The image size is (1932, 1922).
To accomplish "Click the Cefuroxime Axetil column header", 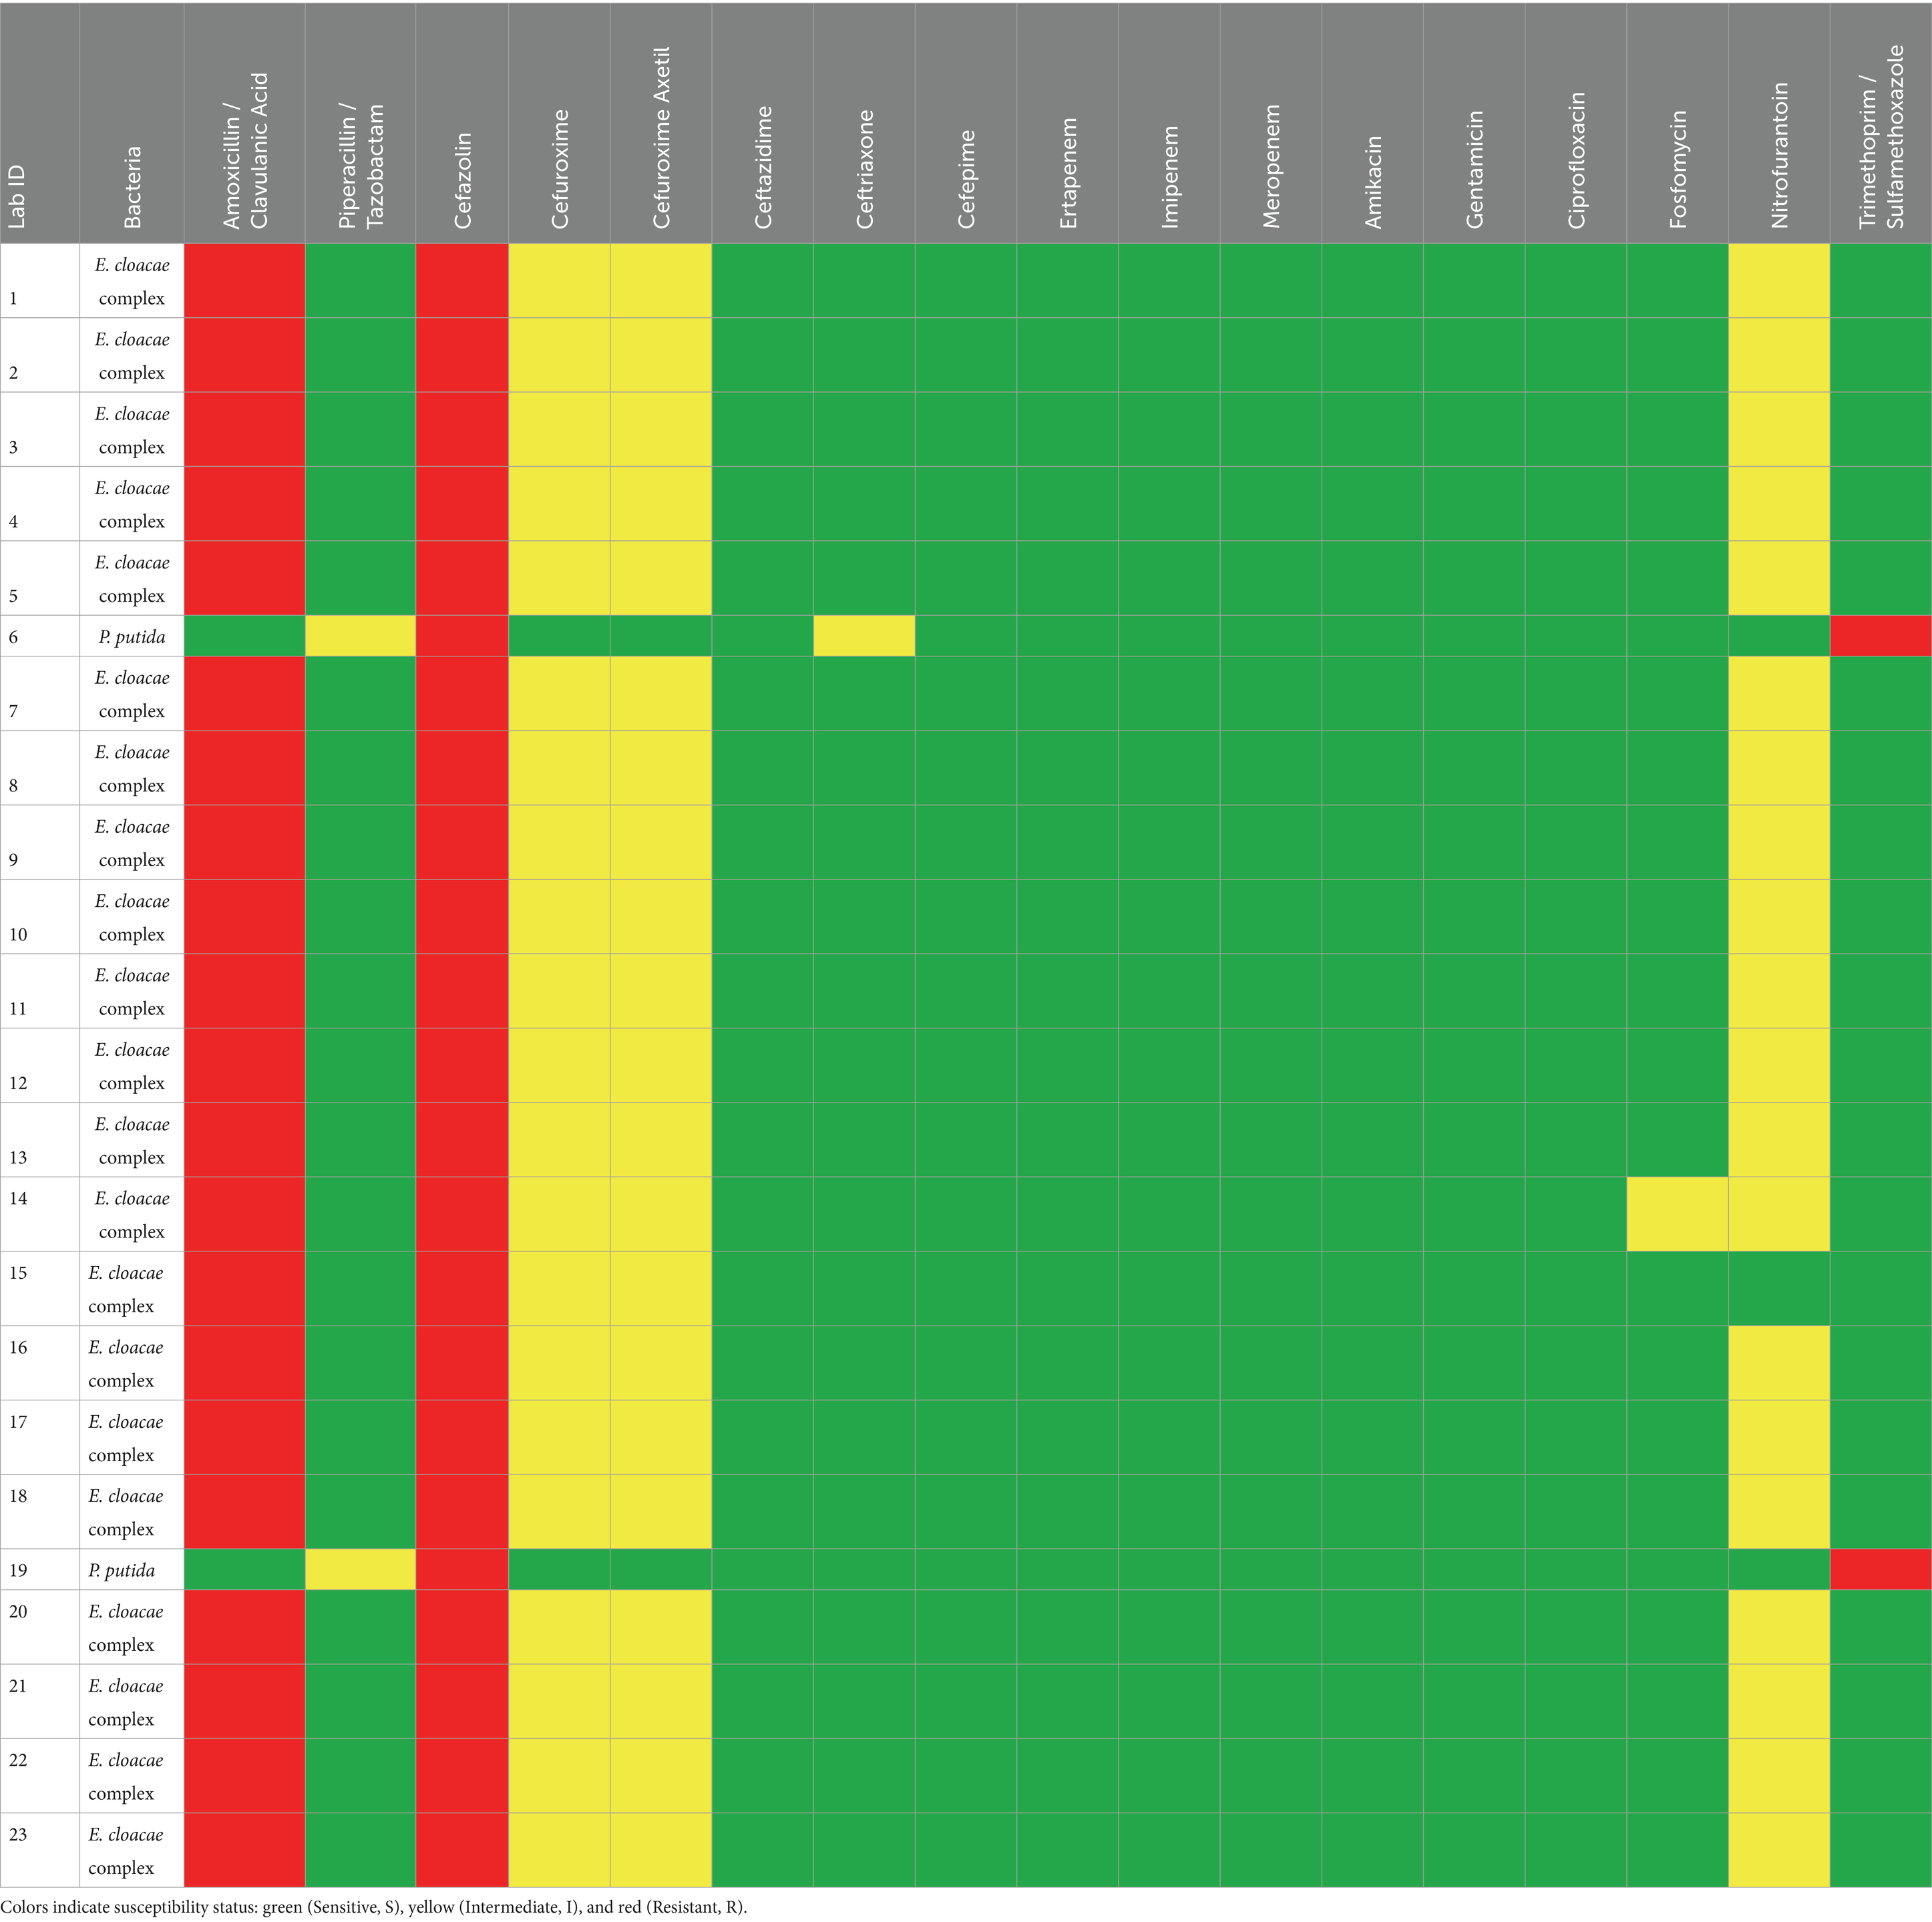I will (x=661, y=122).
